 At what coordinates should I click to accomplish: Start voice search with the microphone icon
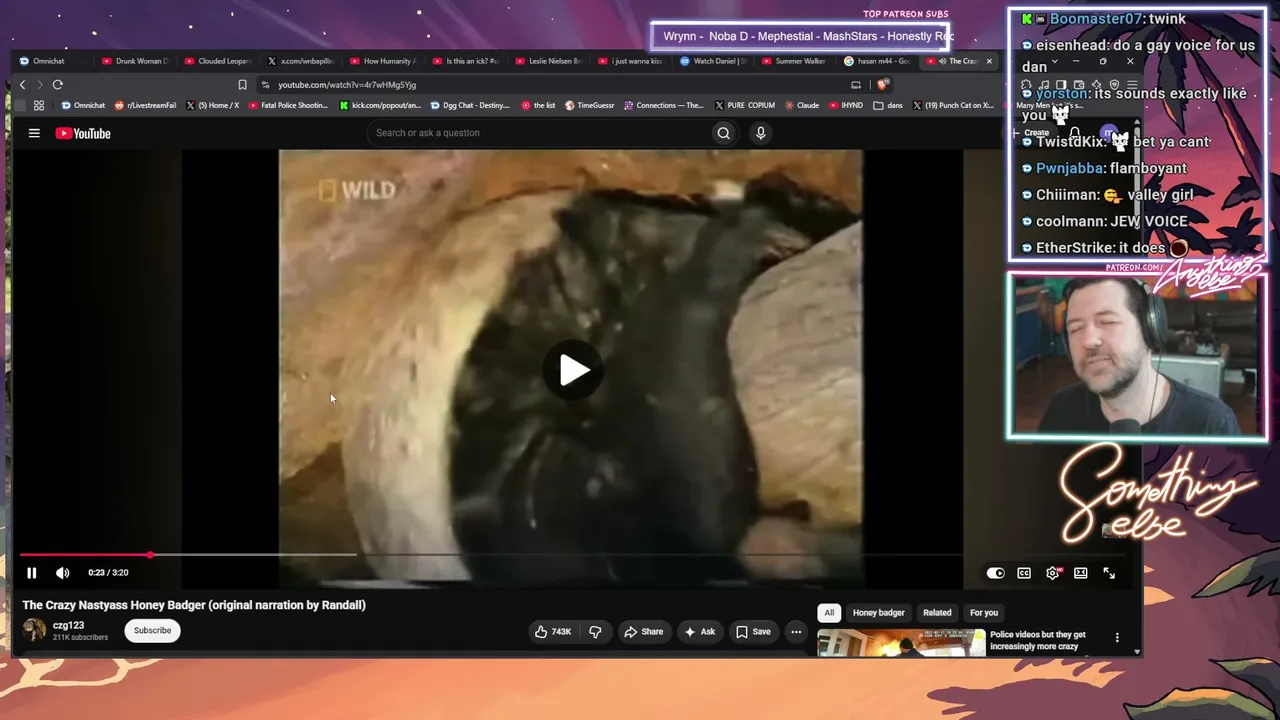tap(761, 133)
